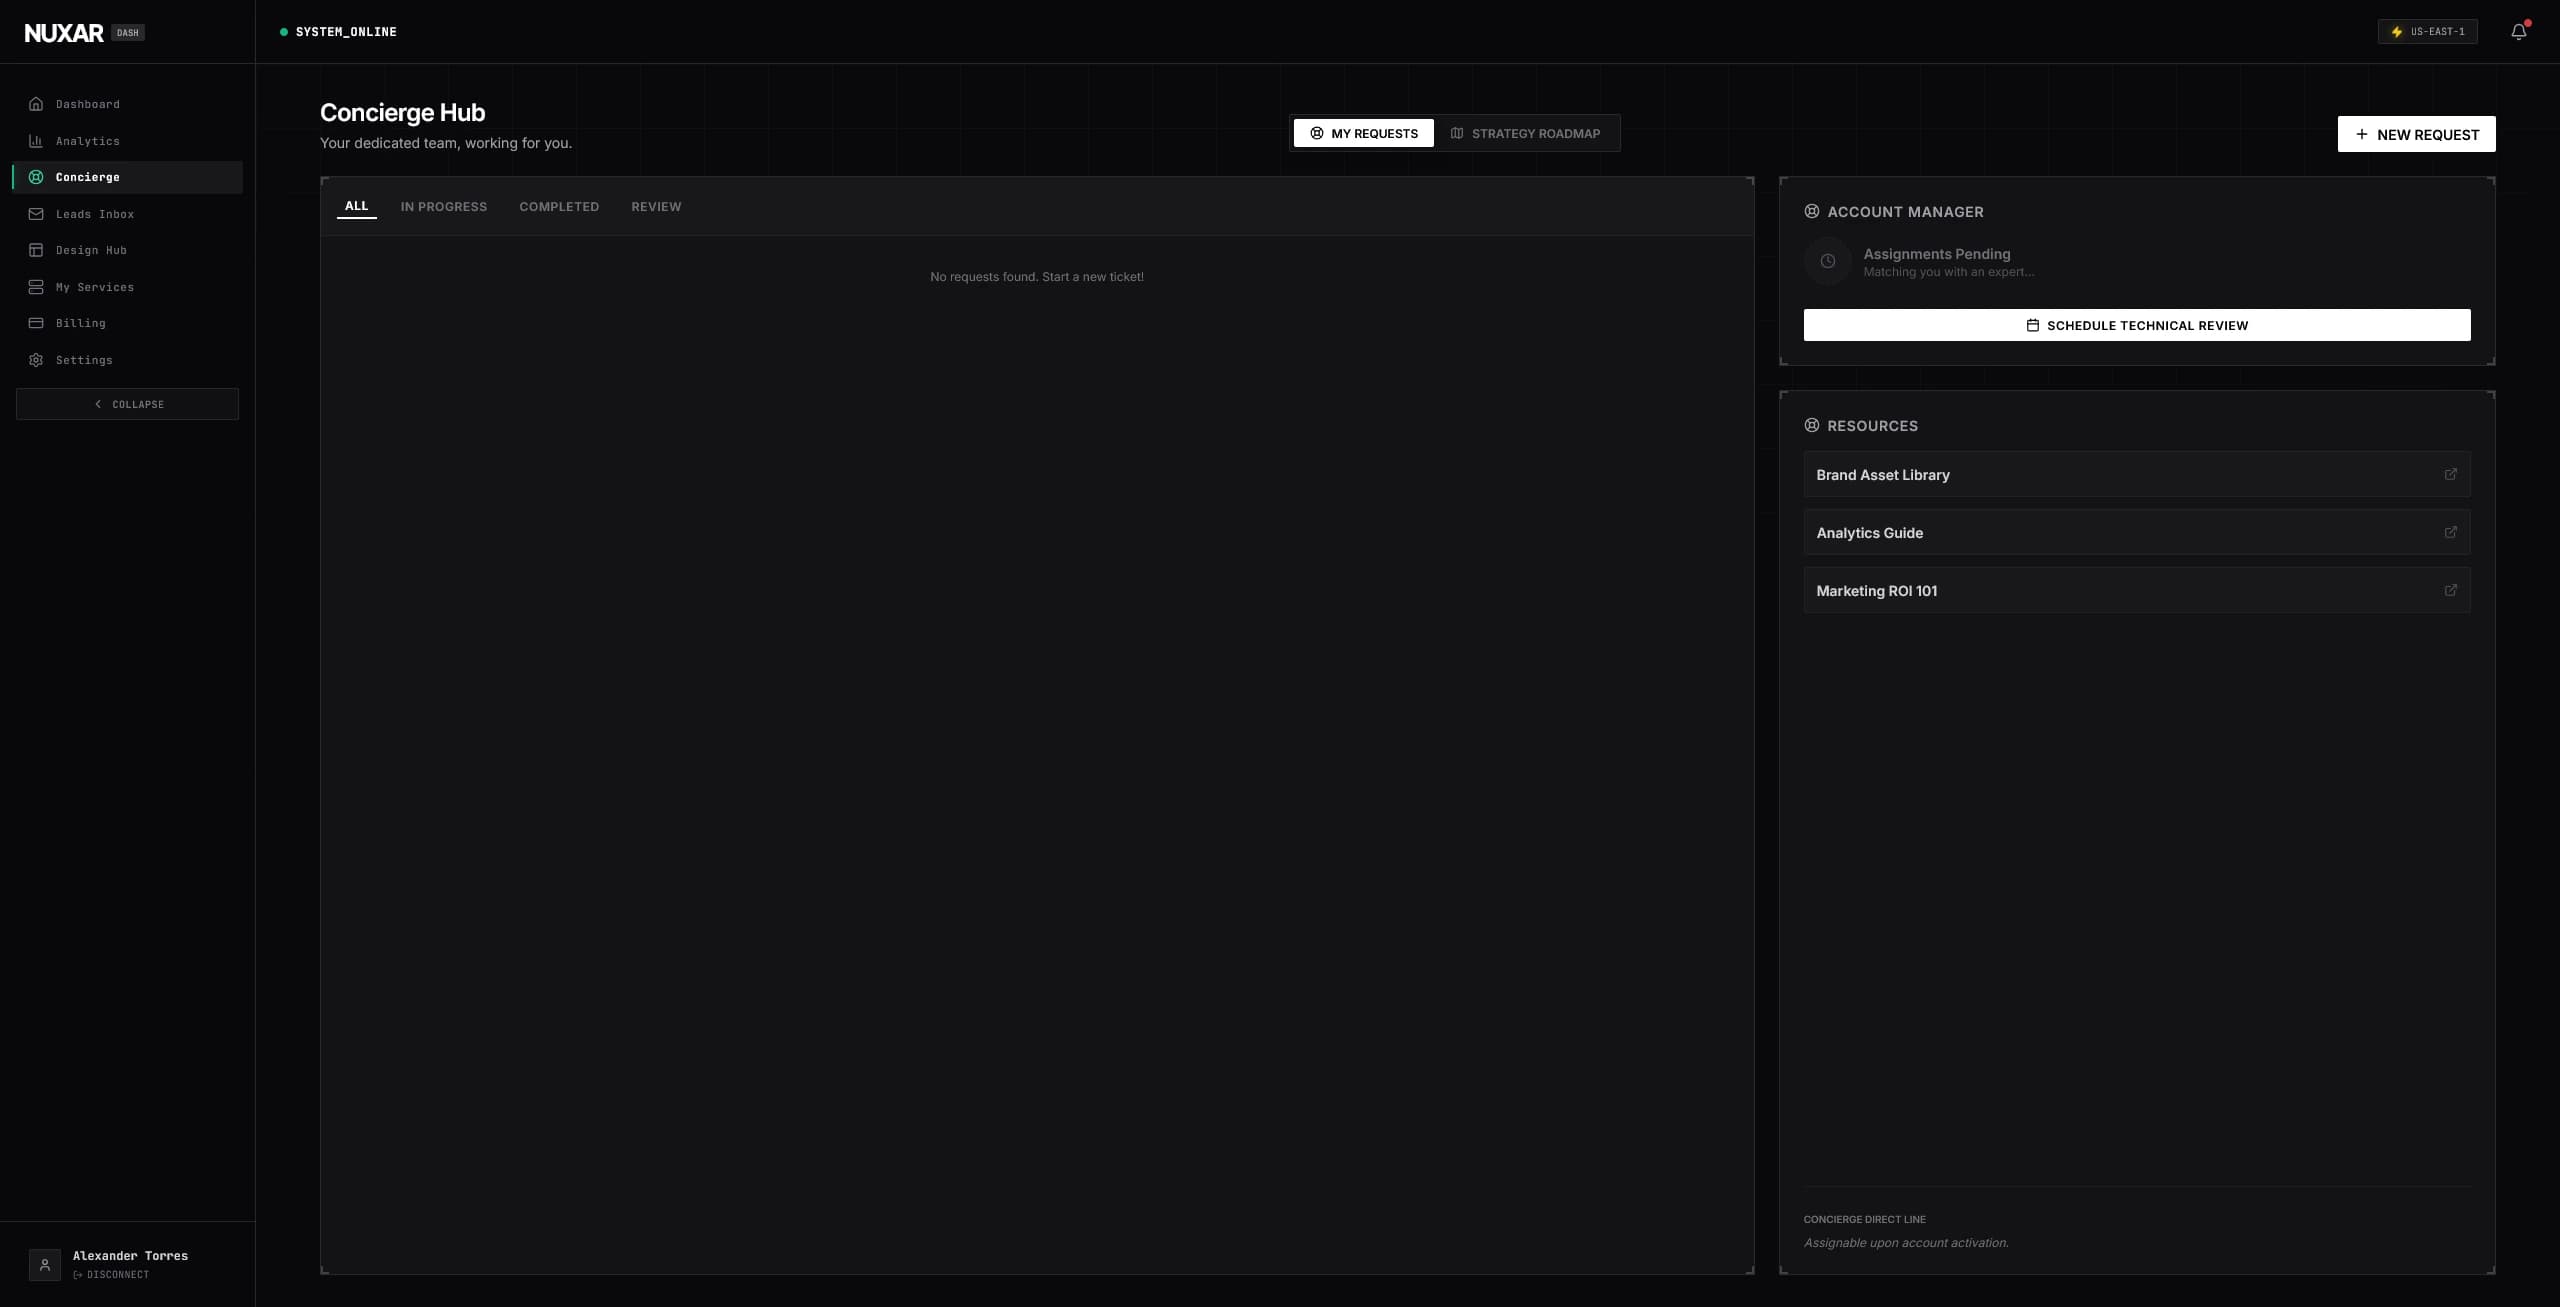Switch to the COMPLETED tab

559,207
